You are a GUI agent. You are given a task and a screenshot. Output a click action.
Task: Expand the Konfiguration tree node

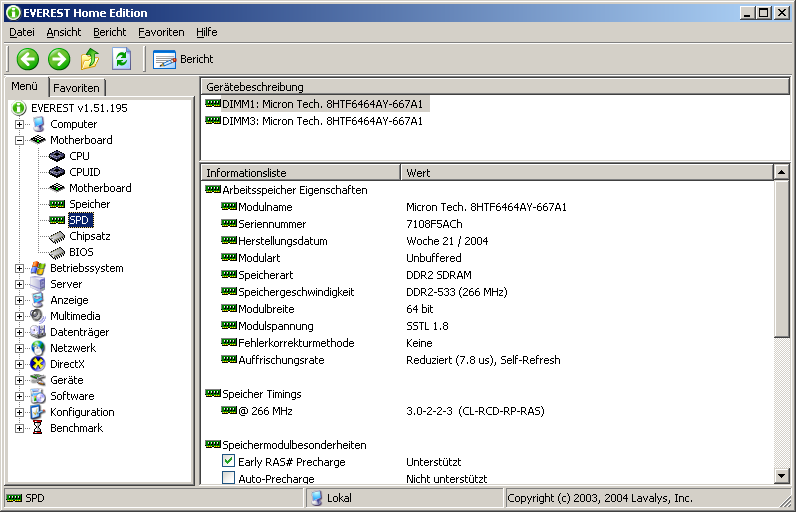click(19, 412)
